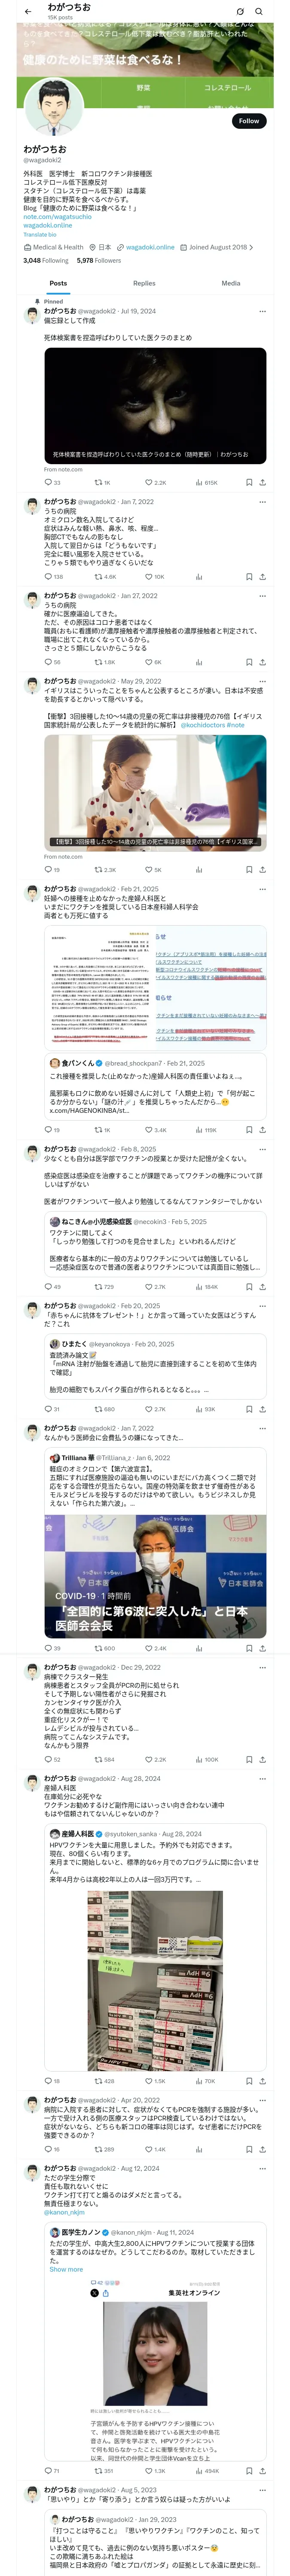
Task: Share the pinned Jul 19, 2024 post
Action: pyautogui.click(x=262, y=482)
